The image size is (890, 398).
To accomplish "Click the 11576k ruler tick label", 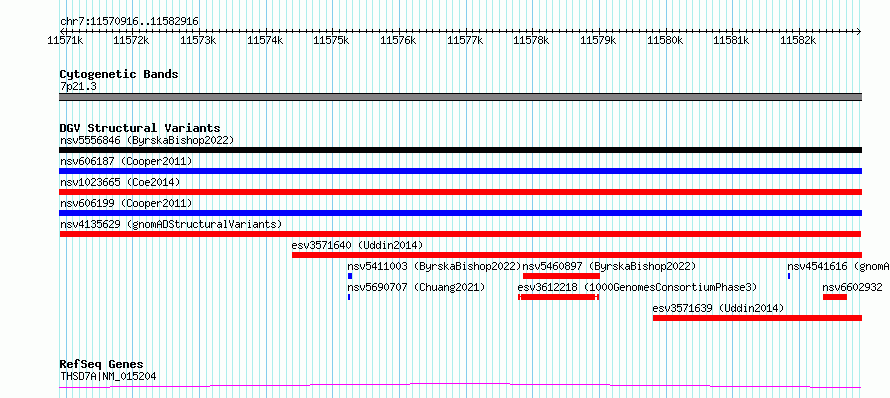I will coord(398,40).
